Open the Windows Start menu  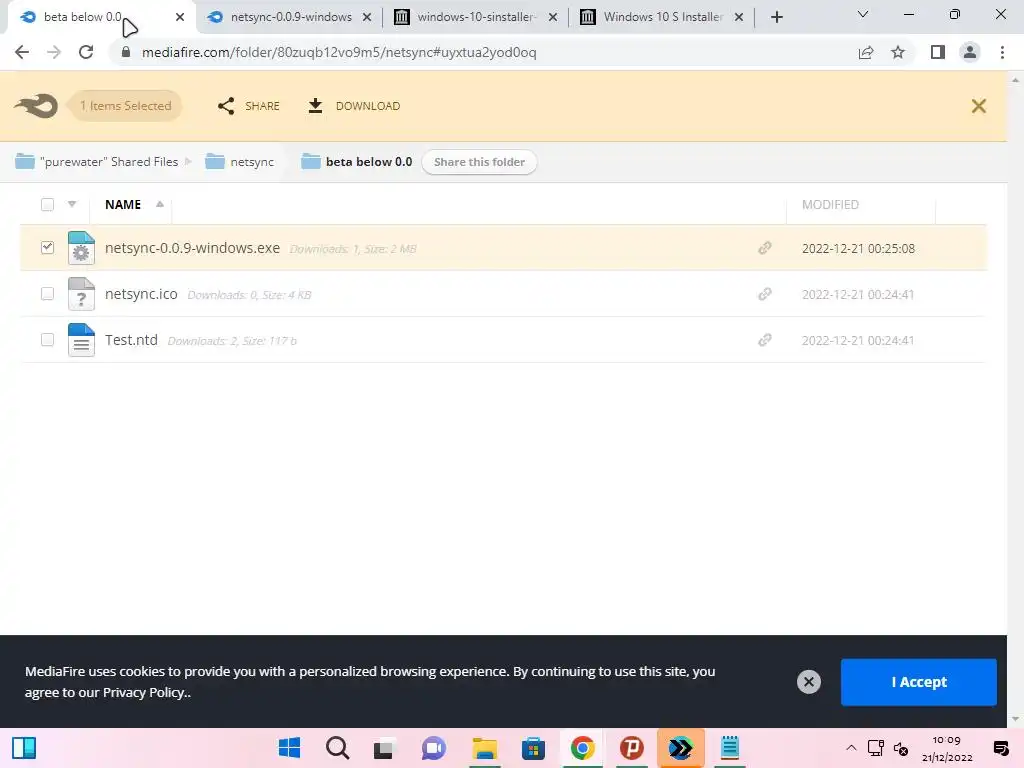point(289,748)
